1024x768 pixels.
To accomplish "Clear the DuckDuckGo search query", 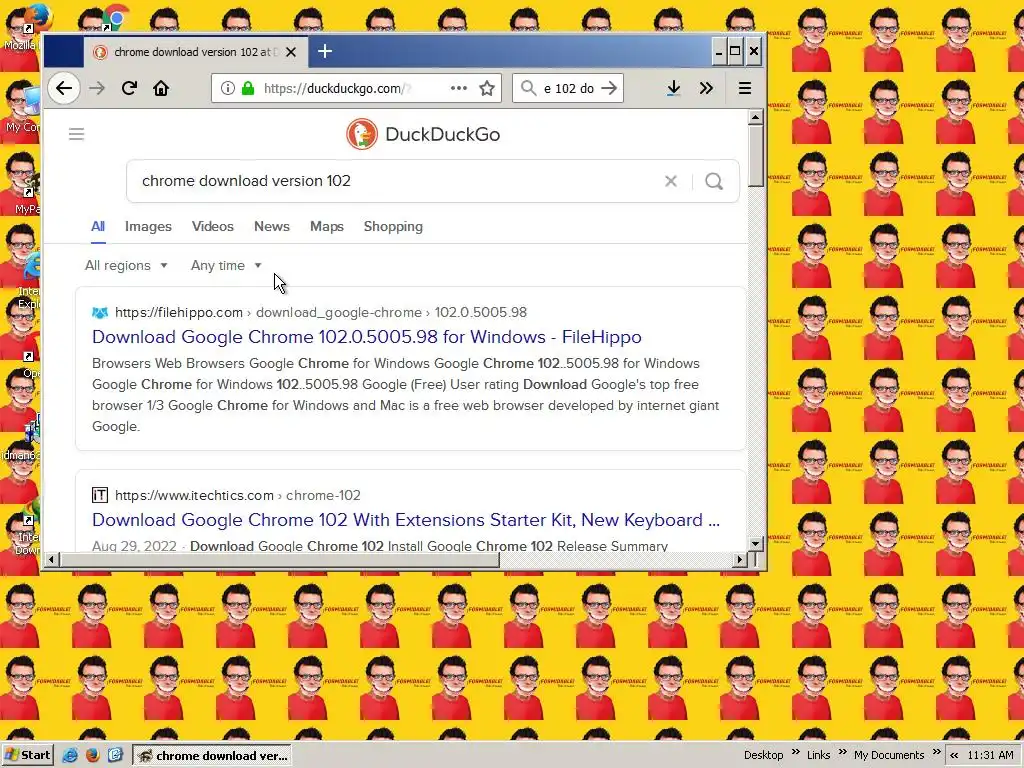I will 671,181.
